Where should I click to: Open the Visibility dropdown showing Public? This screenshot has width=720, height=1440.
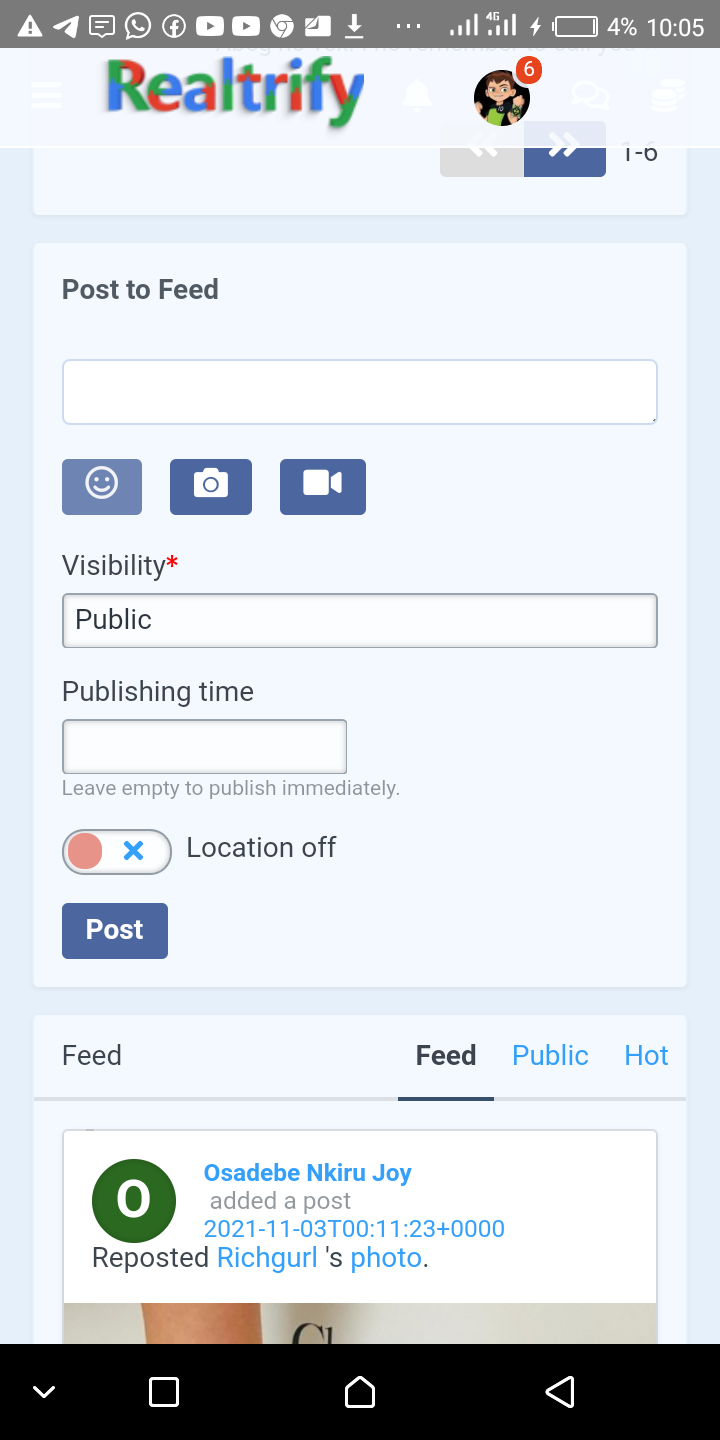[360, 620]
